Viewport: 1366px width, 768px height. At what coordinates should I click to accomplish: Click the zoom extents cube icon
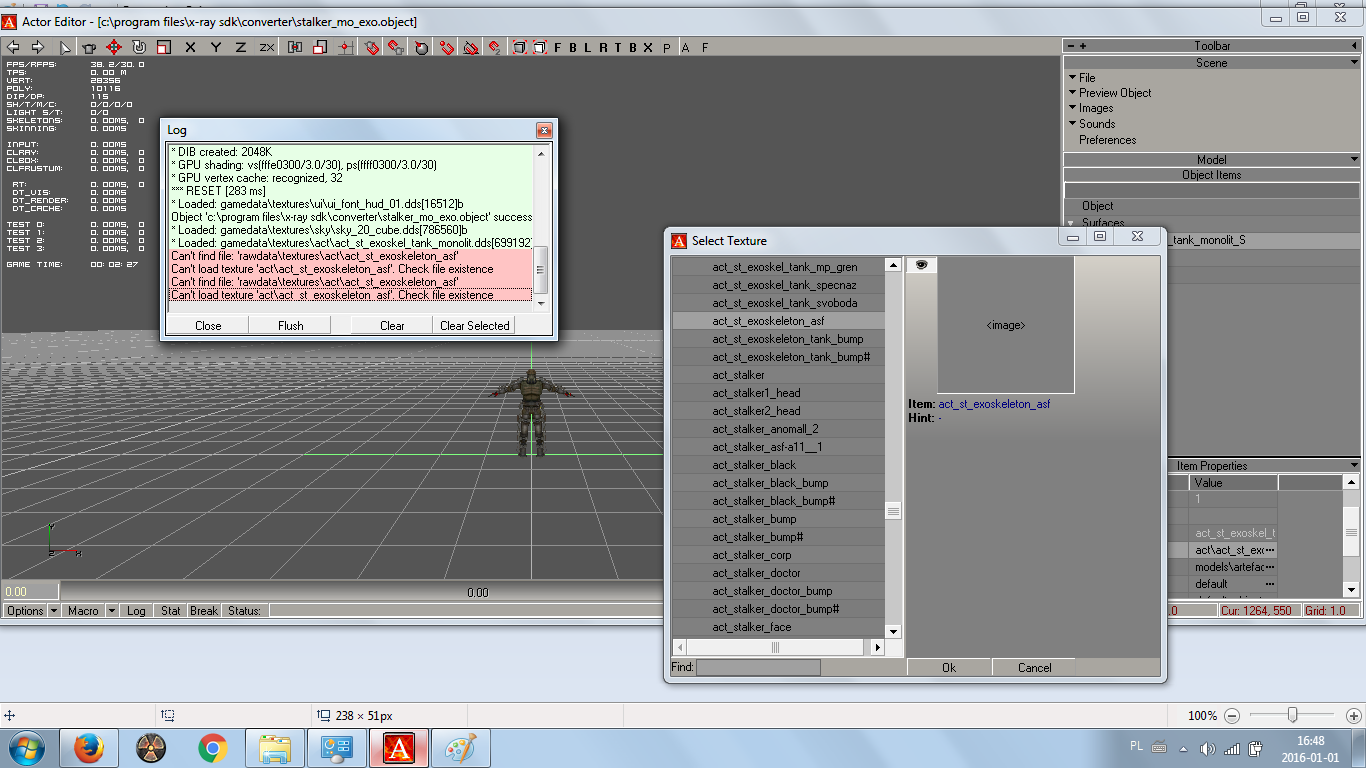[519, 47]
